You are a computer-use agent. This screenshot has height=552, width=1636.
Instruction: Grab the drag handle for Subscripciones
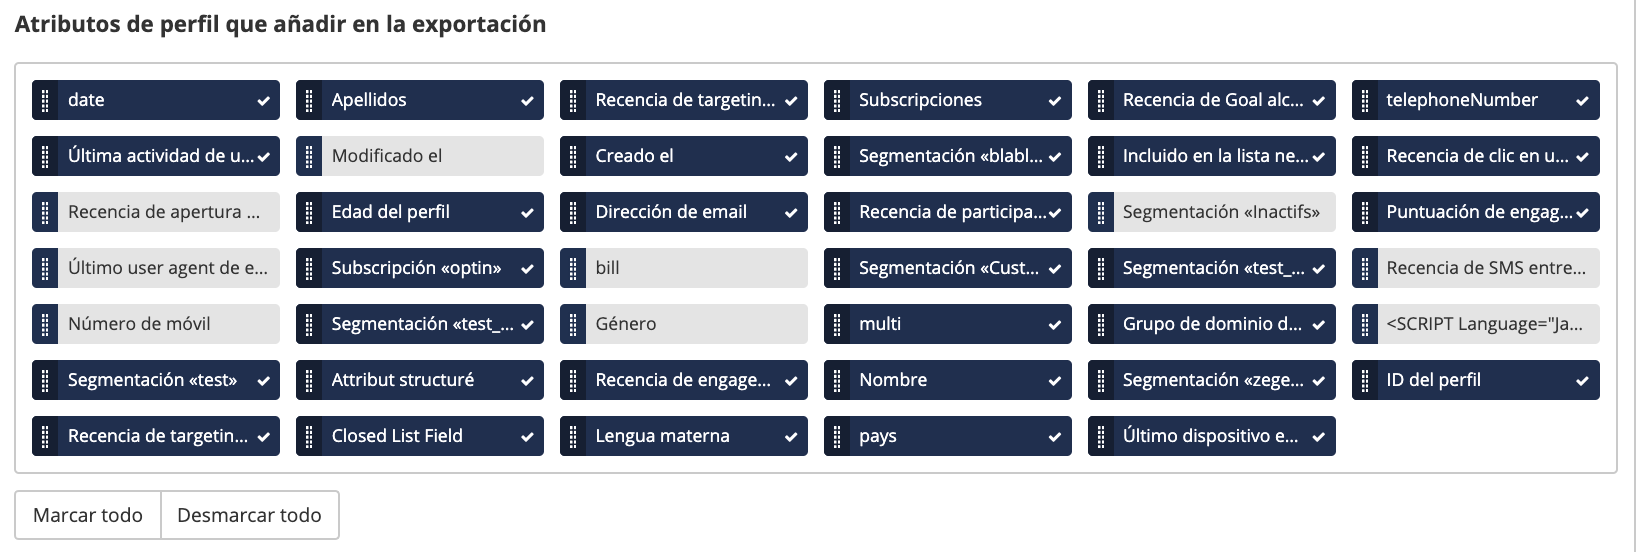click(837, 100)
